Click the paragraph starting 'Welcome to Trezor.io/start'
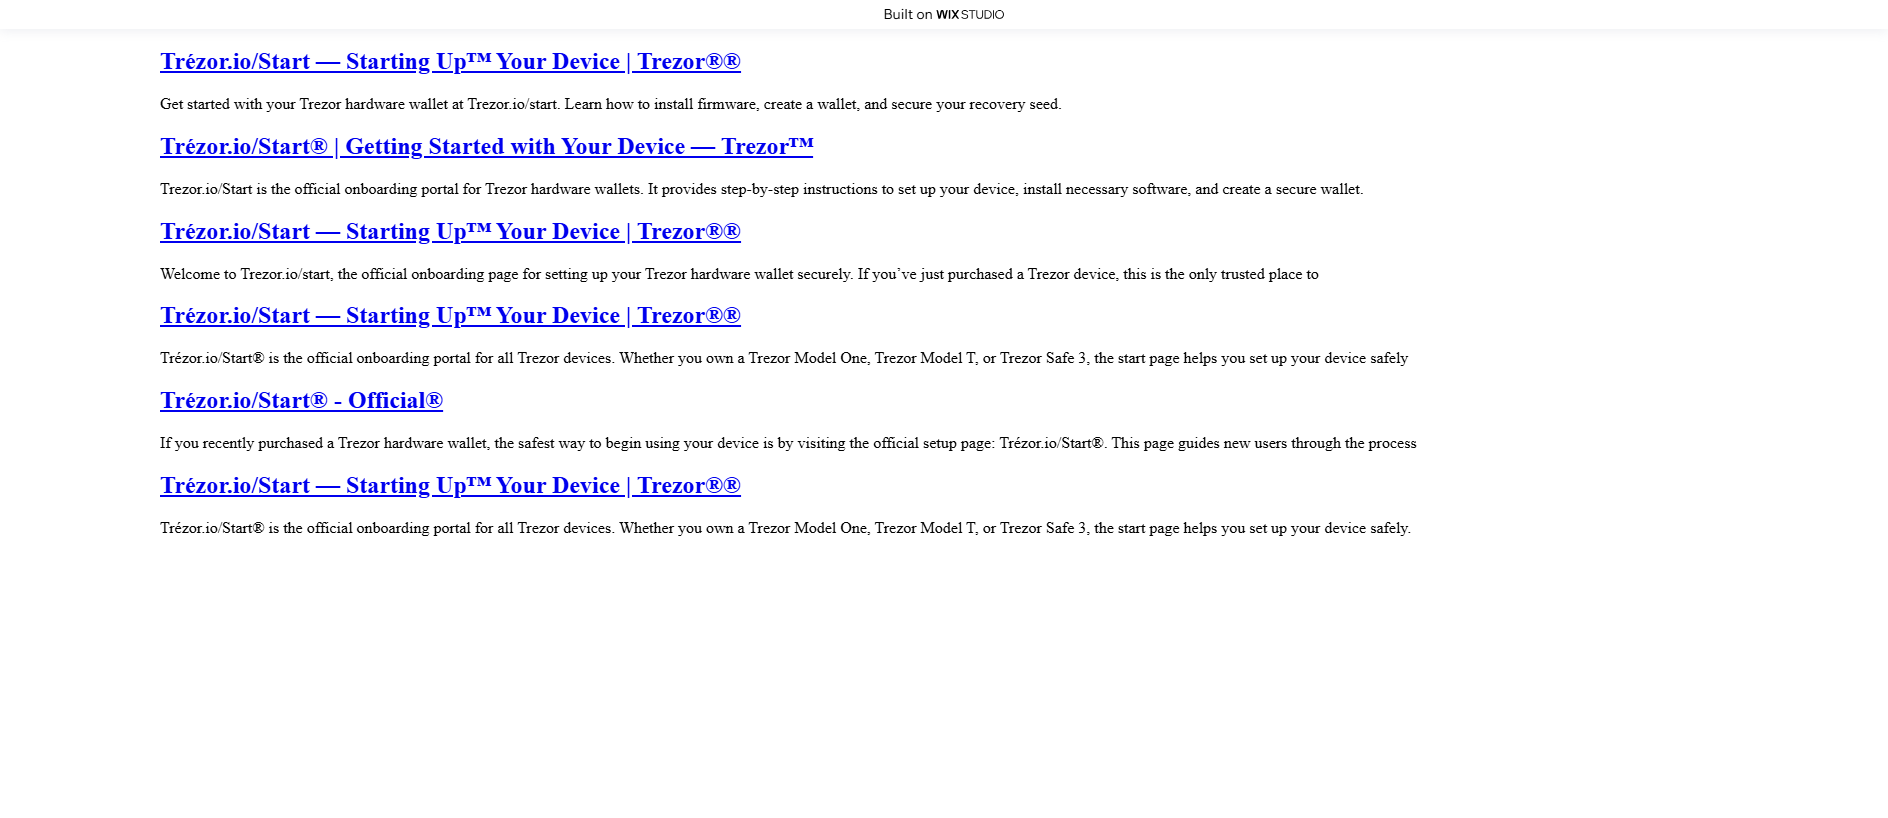The height and width of the screenshot is (818, 1888). coord(739,274)
